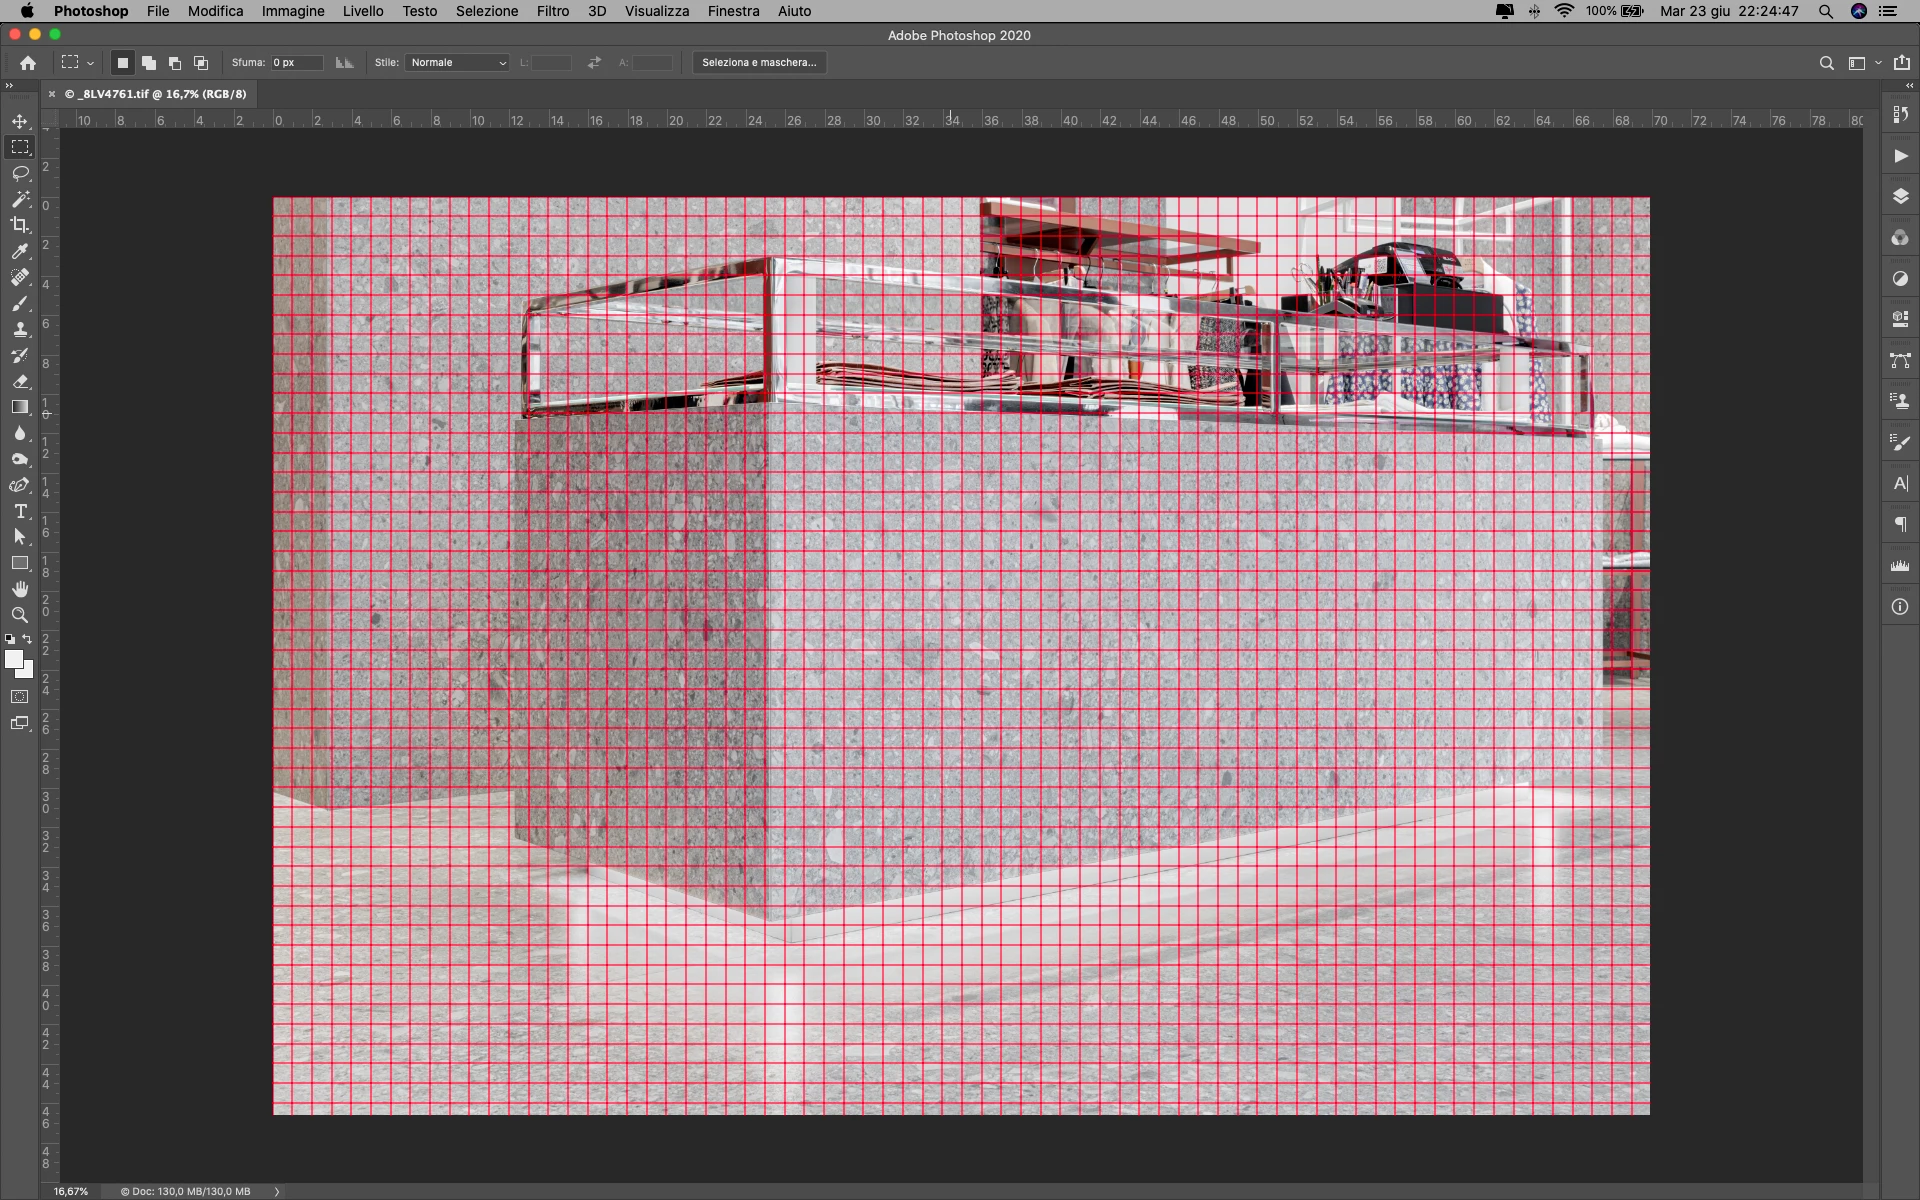The width and height of the screenshot is (1920, 1200).
Task: Select the Clone Stamp tool
Action: [20, 329]
